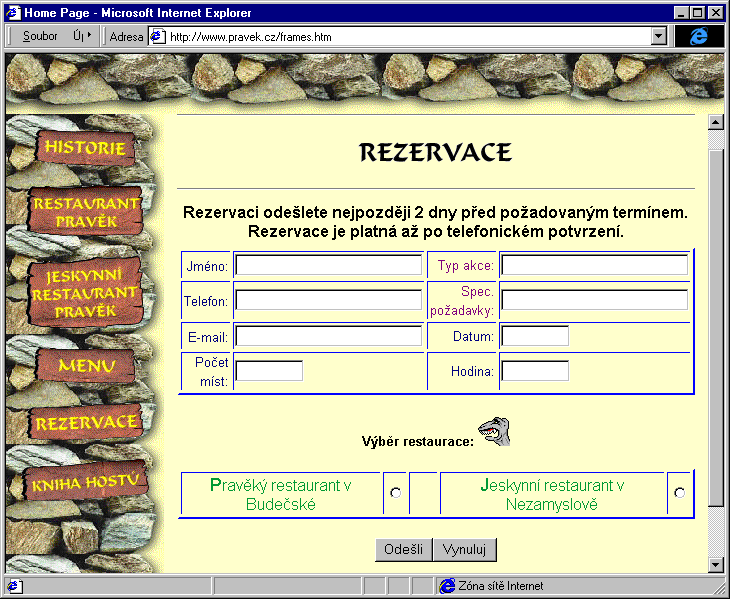Click the IE icon in the title bar
The height and width of the screenshot is (599, 730).
[x=13, y=13]
